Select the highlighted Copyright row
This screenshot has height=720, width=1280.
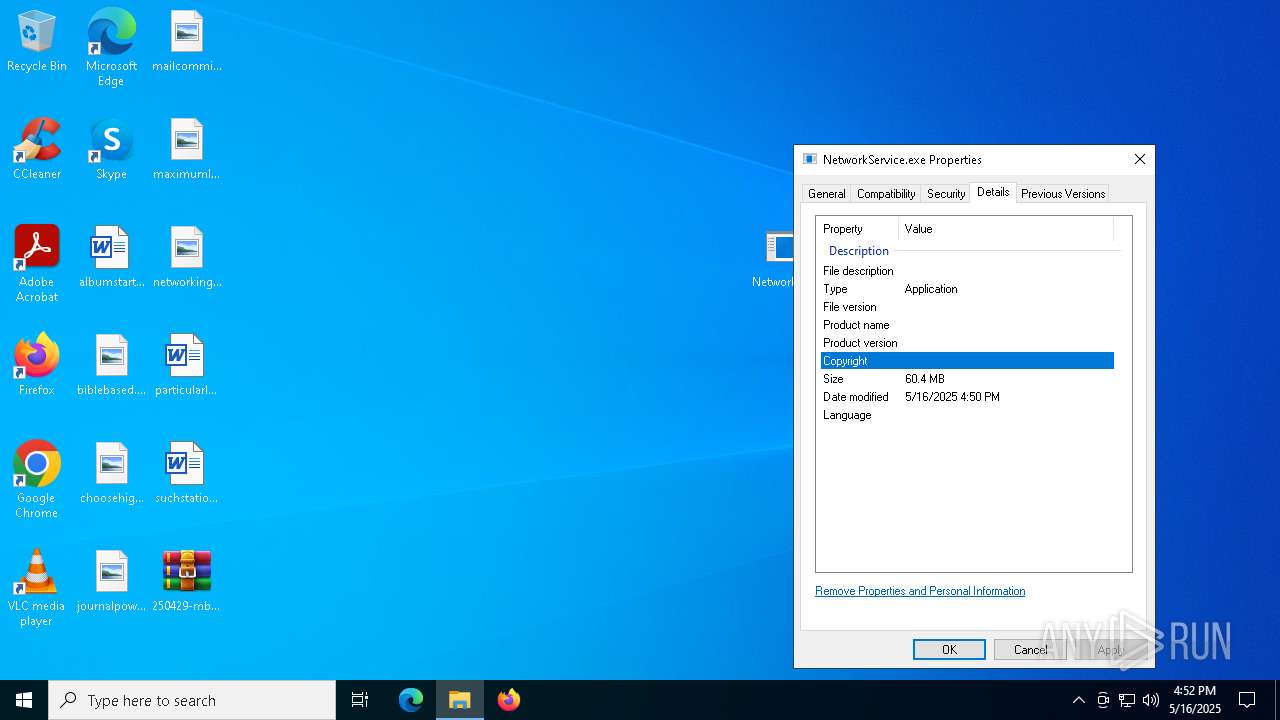click(x=967, y=361)
